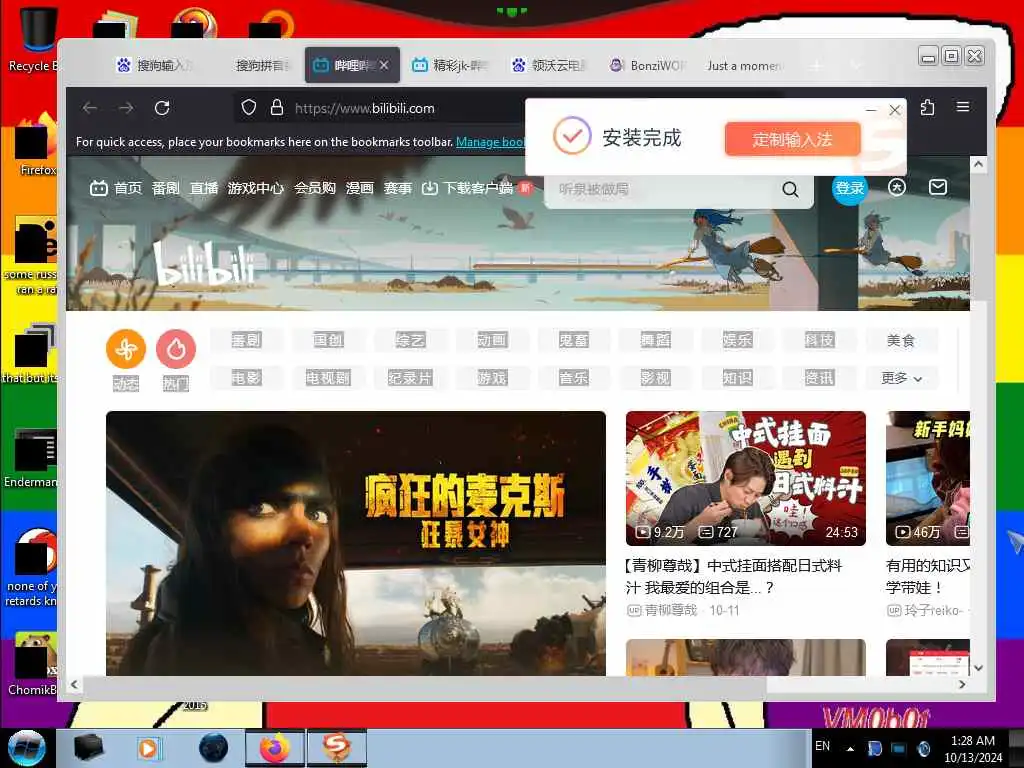Open the 疯狂的麦克斯 featured banner
The width and height of the screenshot is (1024, 768).
pyautogui.click(x=356, y=543)
